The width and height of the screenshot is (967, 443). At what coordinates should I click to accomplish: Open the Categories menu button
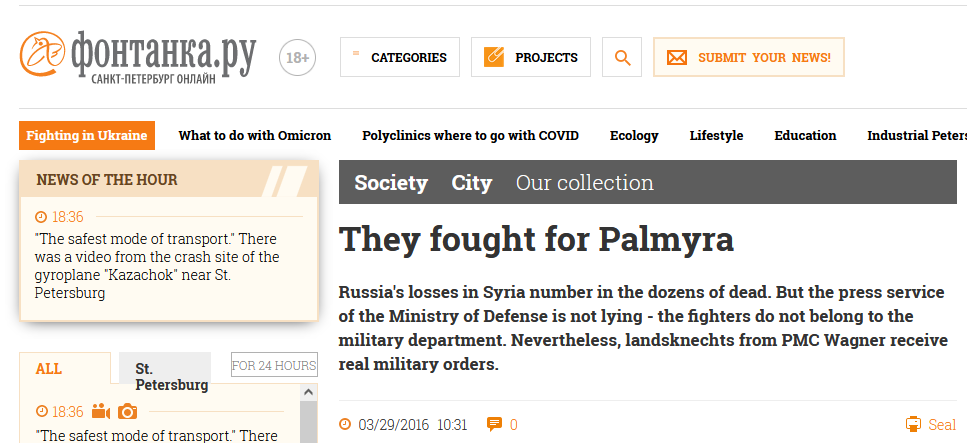coord(400,57)
